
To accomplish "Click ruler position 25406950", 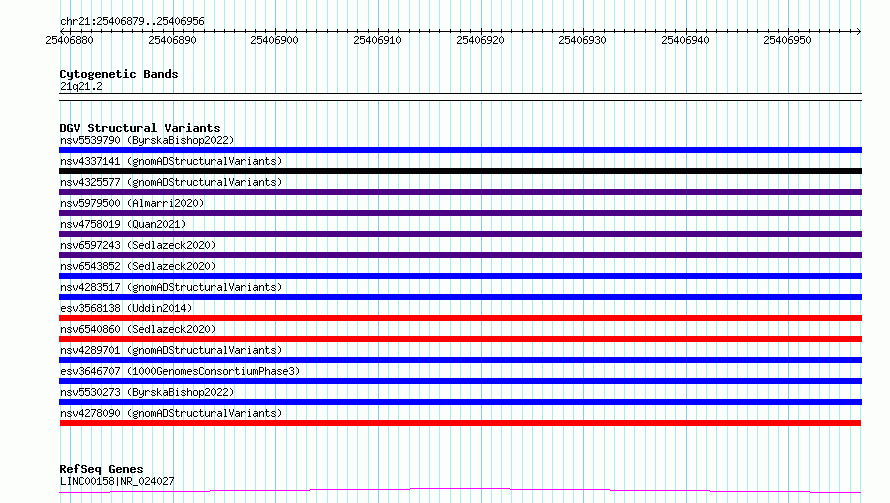I will 787,40.
